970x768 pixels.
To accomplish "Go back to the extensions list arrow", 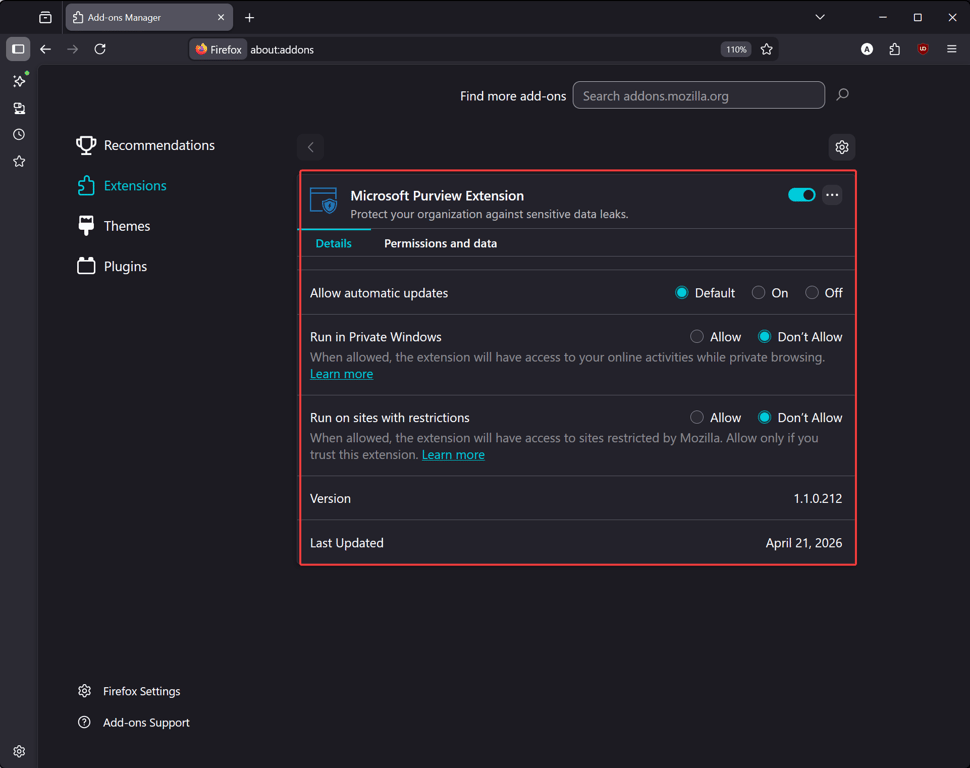I will (311, 147).
